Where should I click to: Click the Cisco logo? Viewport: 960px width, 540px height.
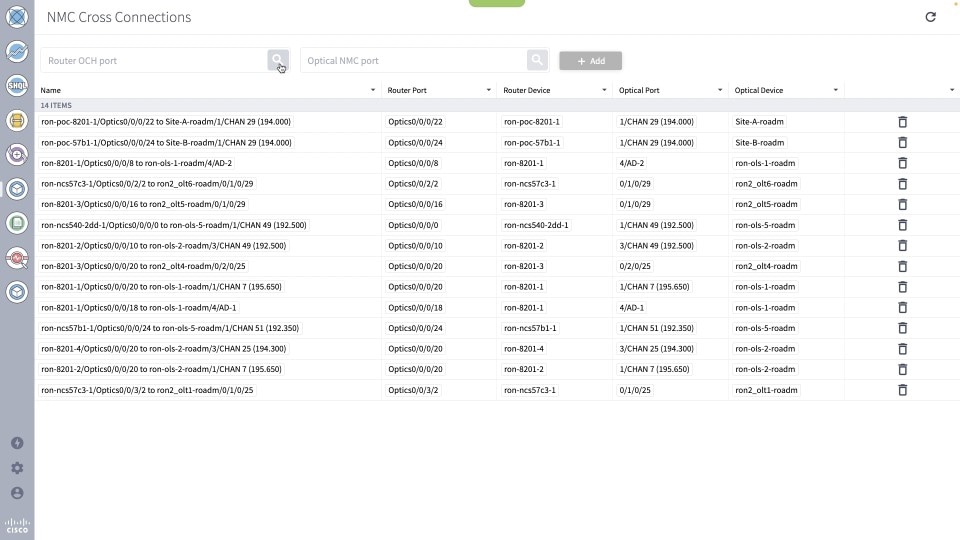click(x=17, y=526)
